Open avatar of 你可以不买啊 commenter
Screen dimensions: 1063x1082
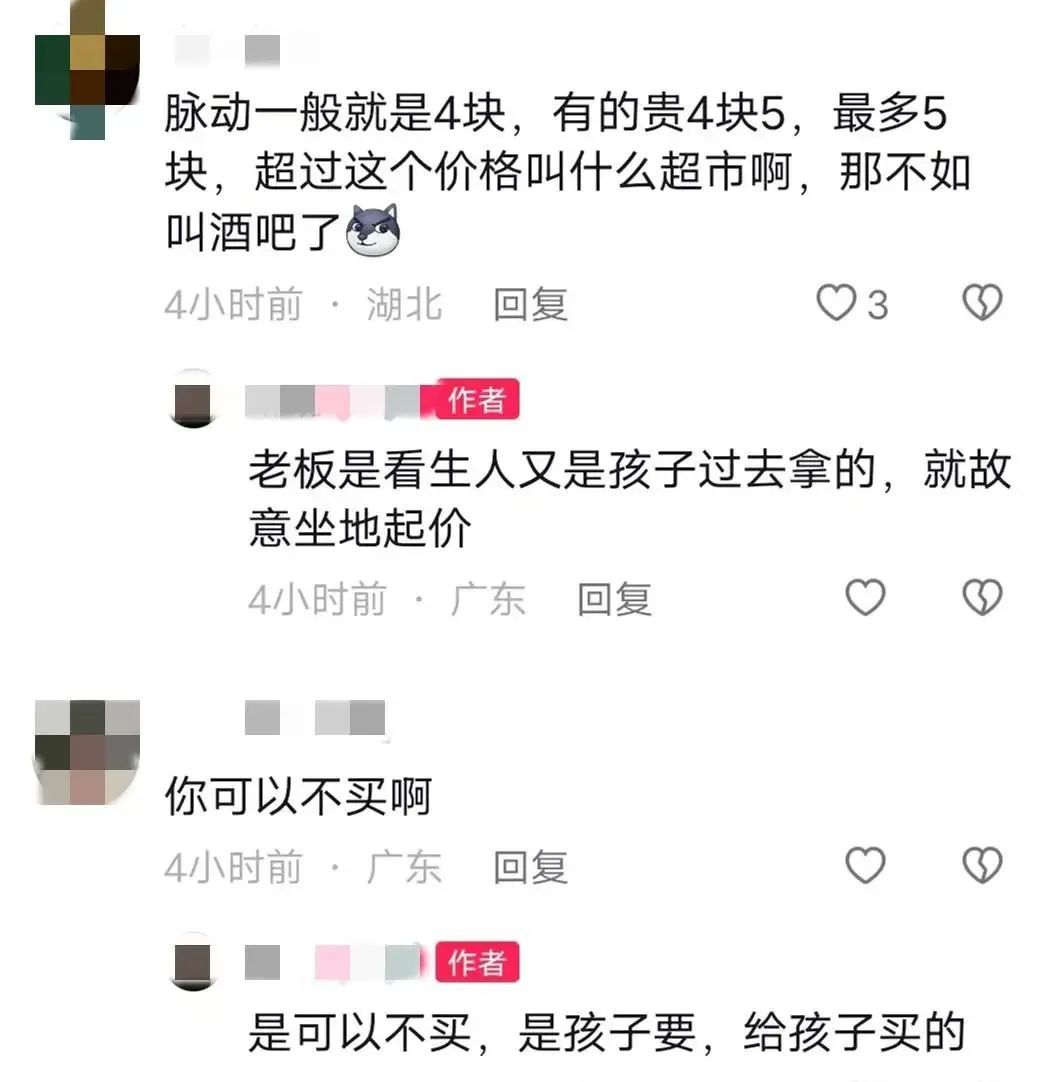tap(88, 752)
